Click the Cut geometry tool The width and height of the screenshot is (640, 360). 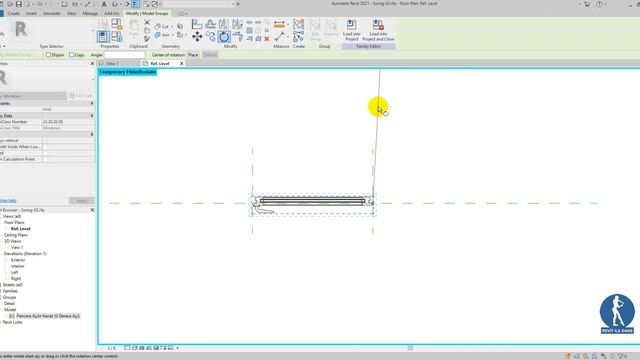click(163, 26)
